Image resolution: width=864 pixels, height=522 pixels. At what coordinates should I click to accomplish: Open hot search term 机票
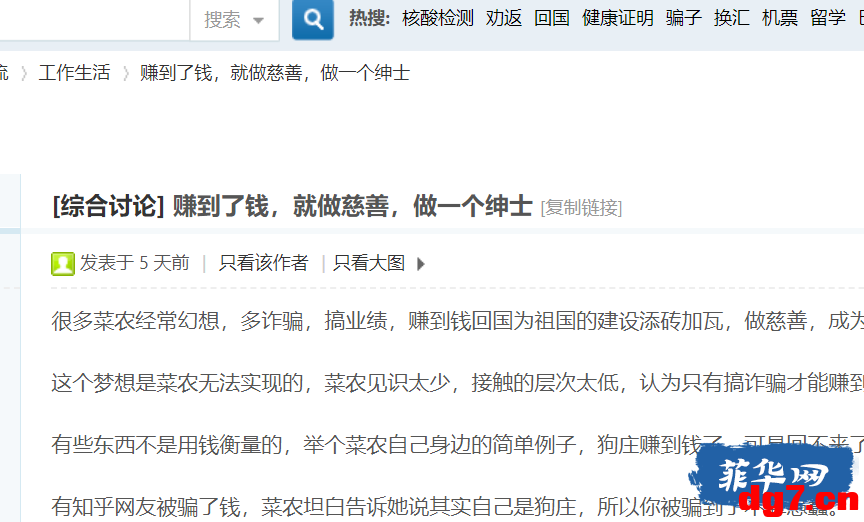780,18
